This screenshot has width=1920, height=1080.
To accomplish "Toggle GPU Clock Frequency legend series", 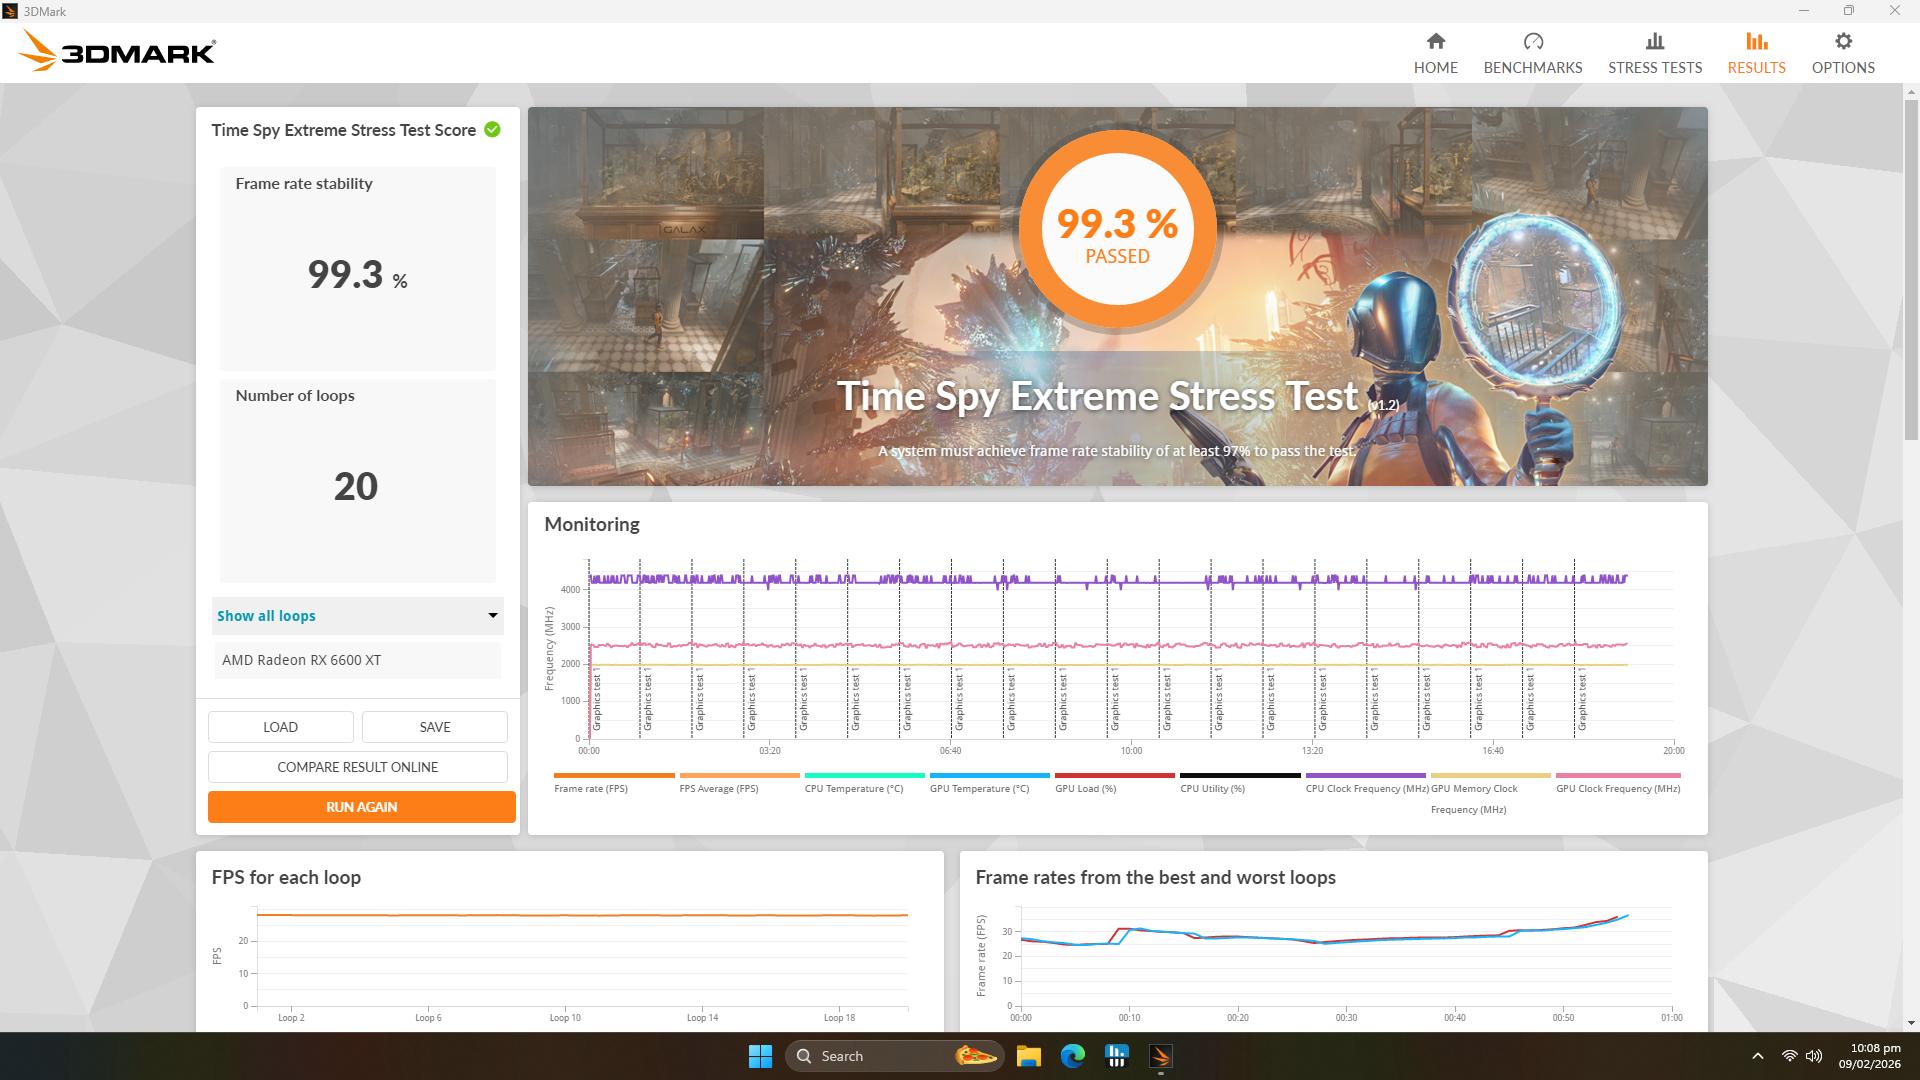I will tap(1618, 783).
